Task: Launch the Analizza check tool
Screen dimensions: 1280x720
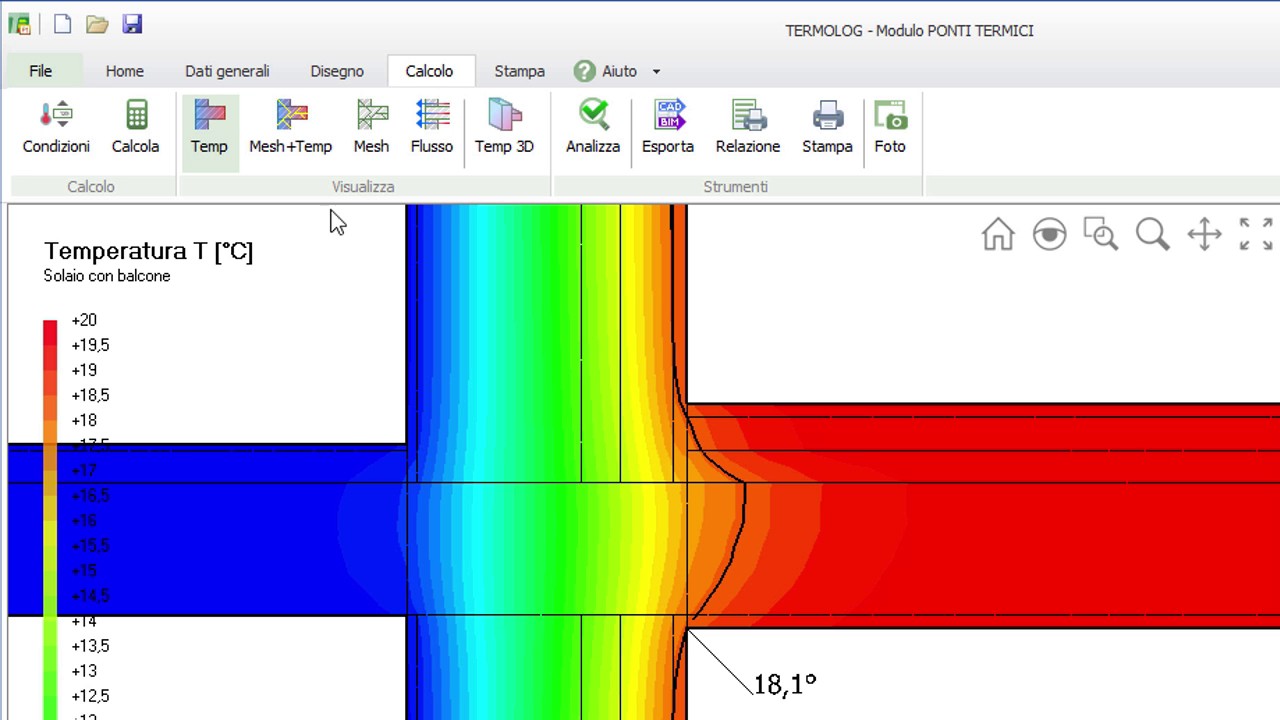Action: 593,127
